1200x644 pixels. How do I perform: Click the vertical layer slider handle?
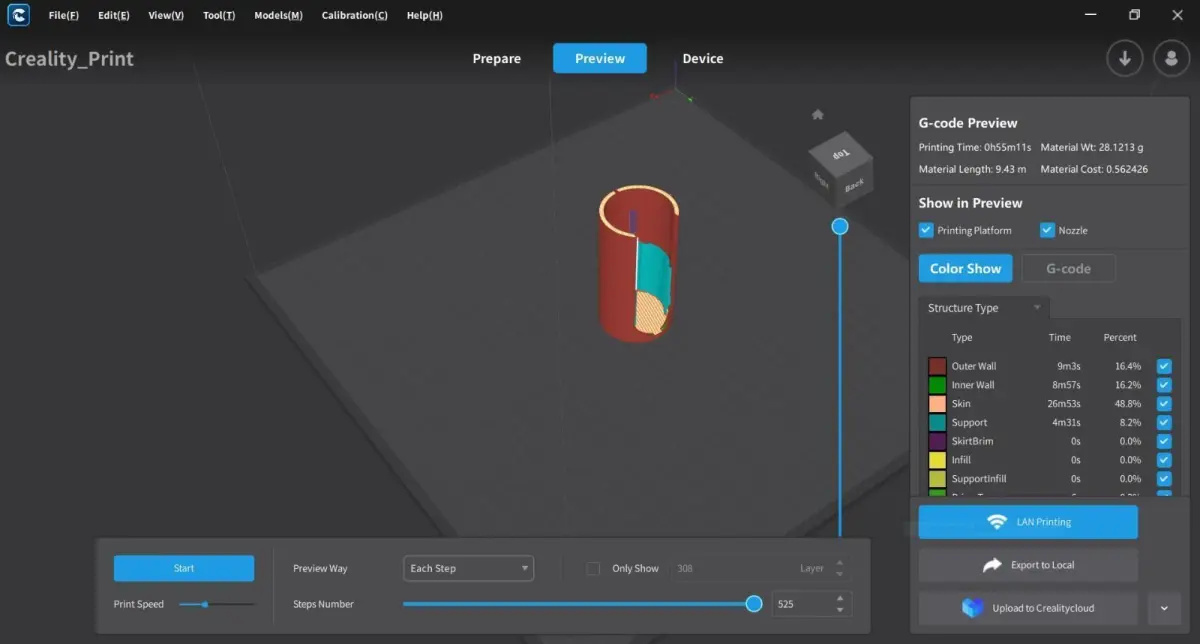click(x=840, y=227)
